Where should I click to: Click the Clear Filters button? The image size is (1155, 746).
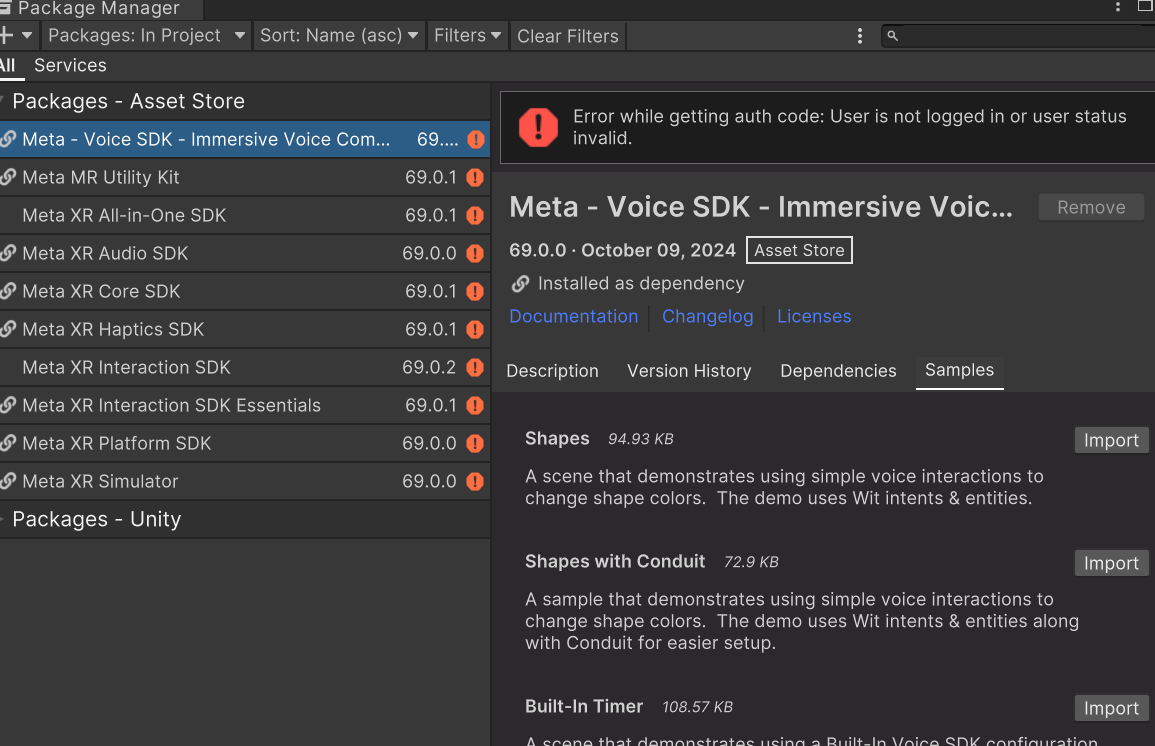point(567,36)
